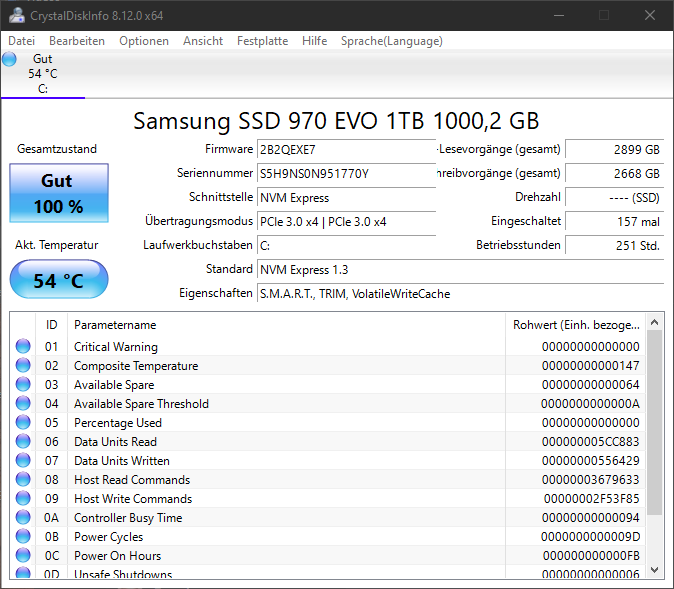Click status orb of Controller Busy Time row
The image size is (674, 589).
23,517
